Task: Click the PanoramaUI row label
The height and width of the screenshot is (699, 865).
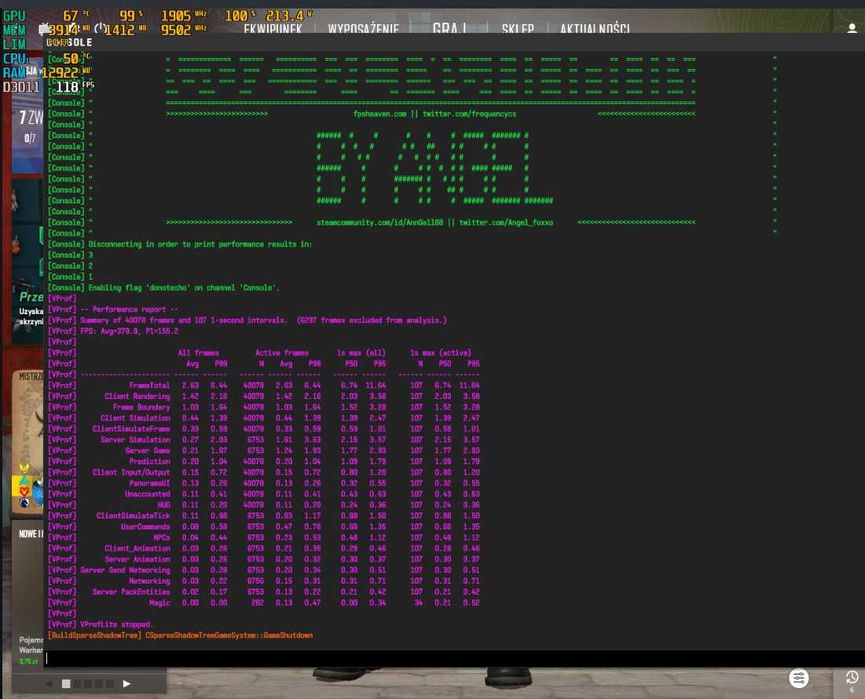Action: [x=149, y=483]
